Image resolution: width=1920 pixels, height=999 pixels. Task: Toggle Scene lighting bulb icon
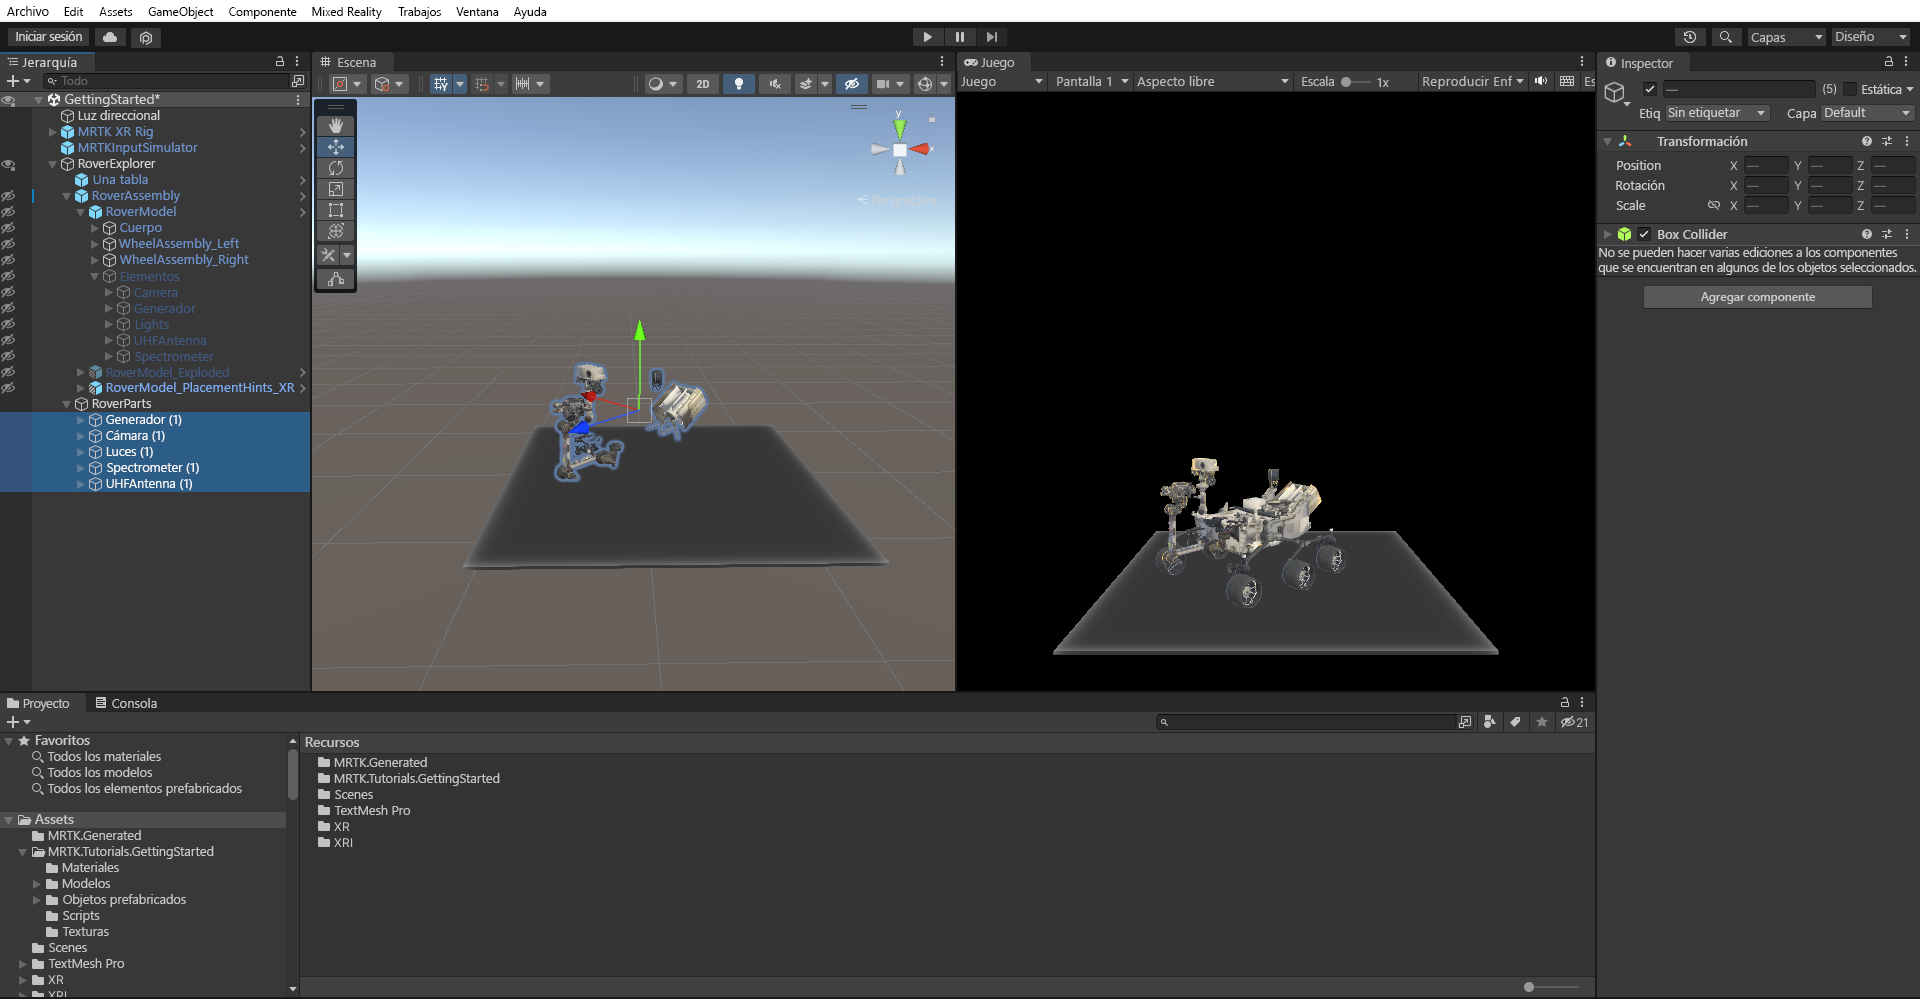coord(739,84)
